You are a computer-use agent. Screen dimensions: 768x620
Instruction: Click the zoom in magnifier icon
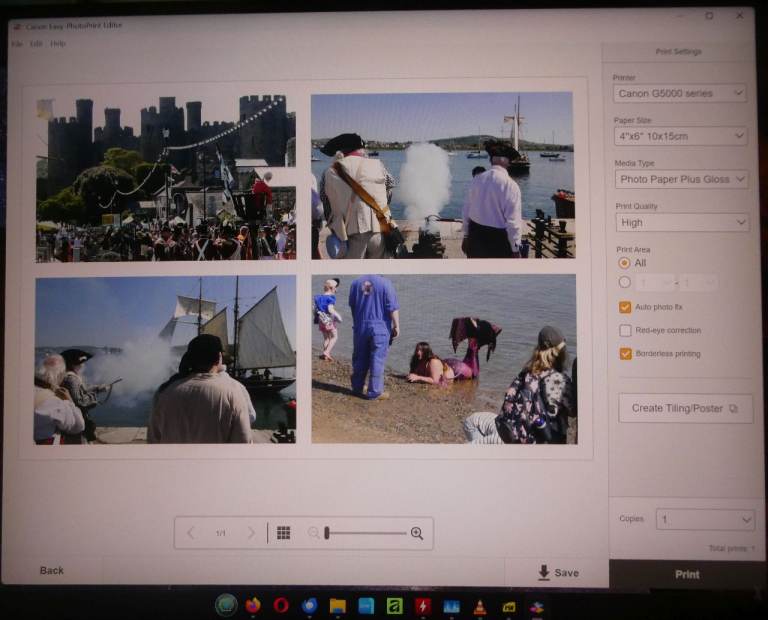417,533
